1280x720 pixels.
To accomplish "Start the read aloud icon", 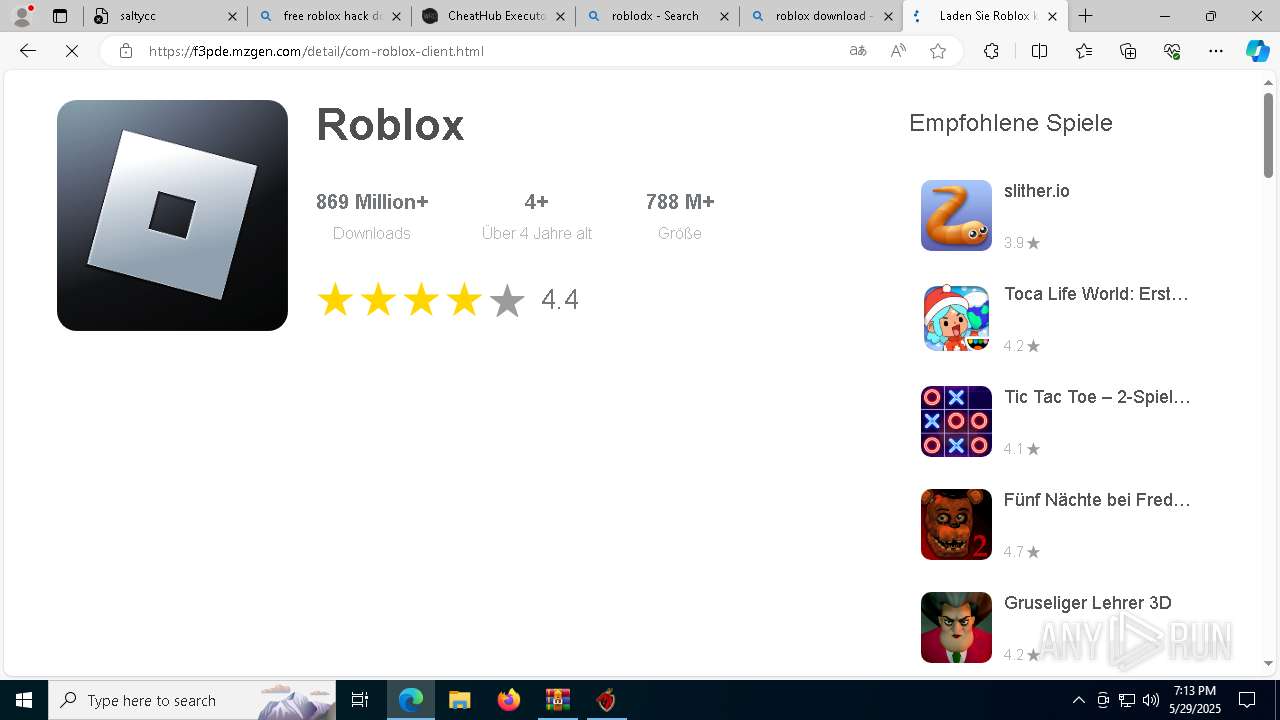I will click(x=898, y=51).
